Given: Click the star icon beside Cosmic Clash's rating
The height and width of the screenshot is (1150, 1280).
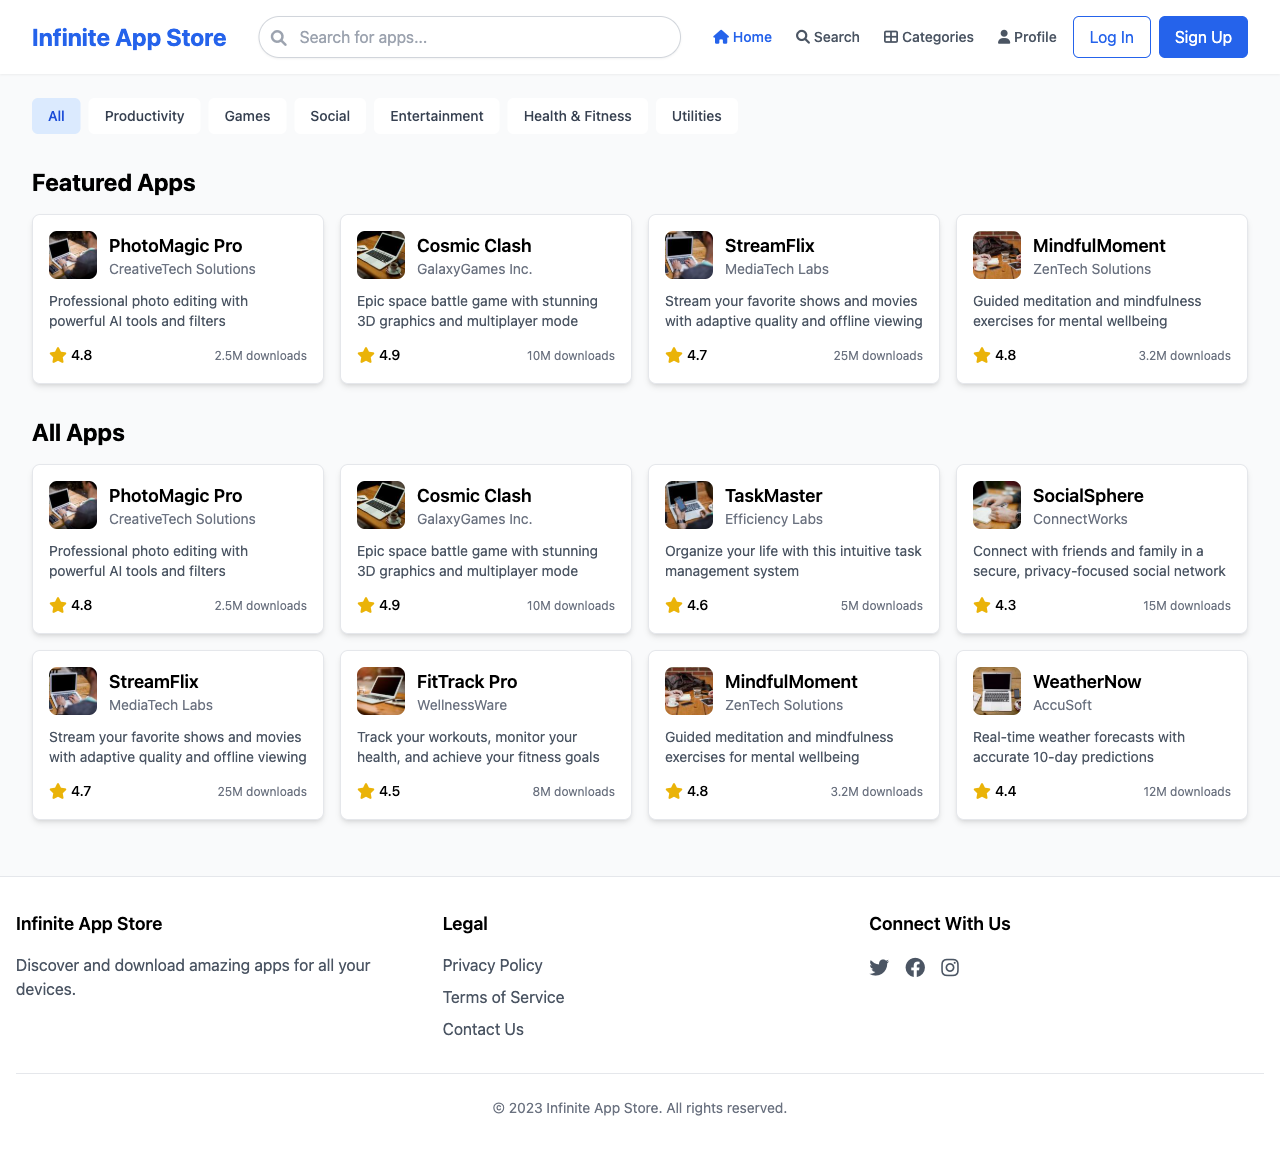Looking at the screenshot, I should click(x=366, y=355).
